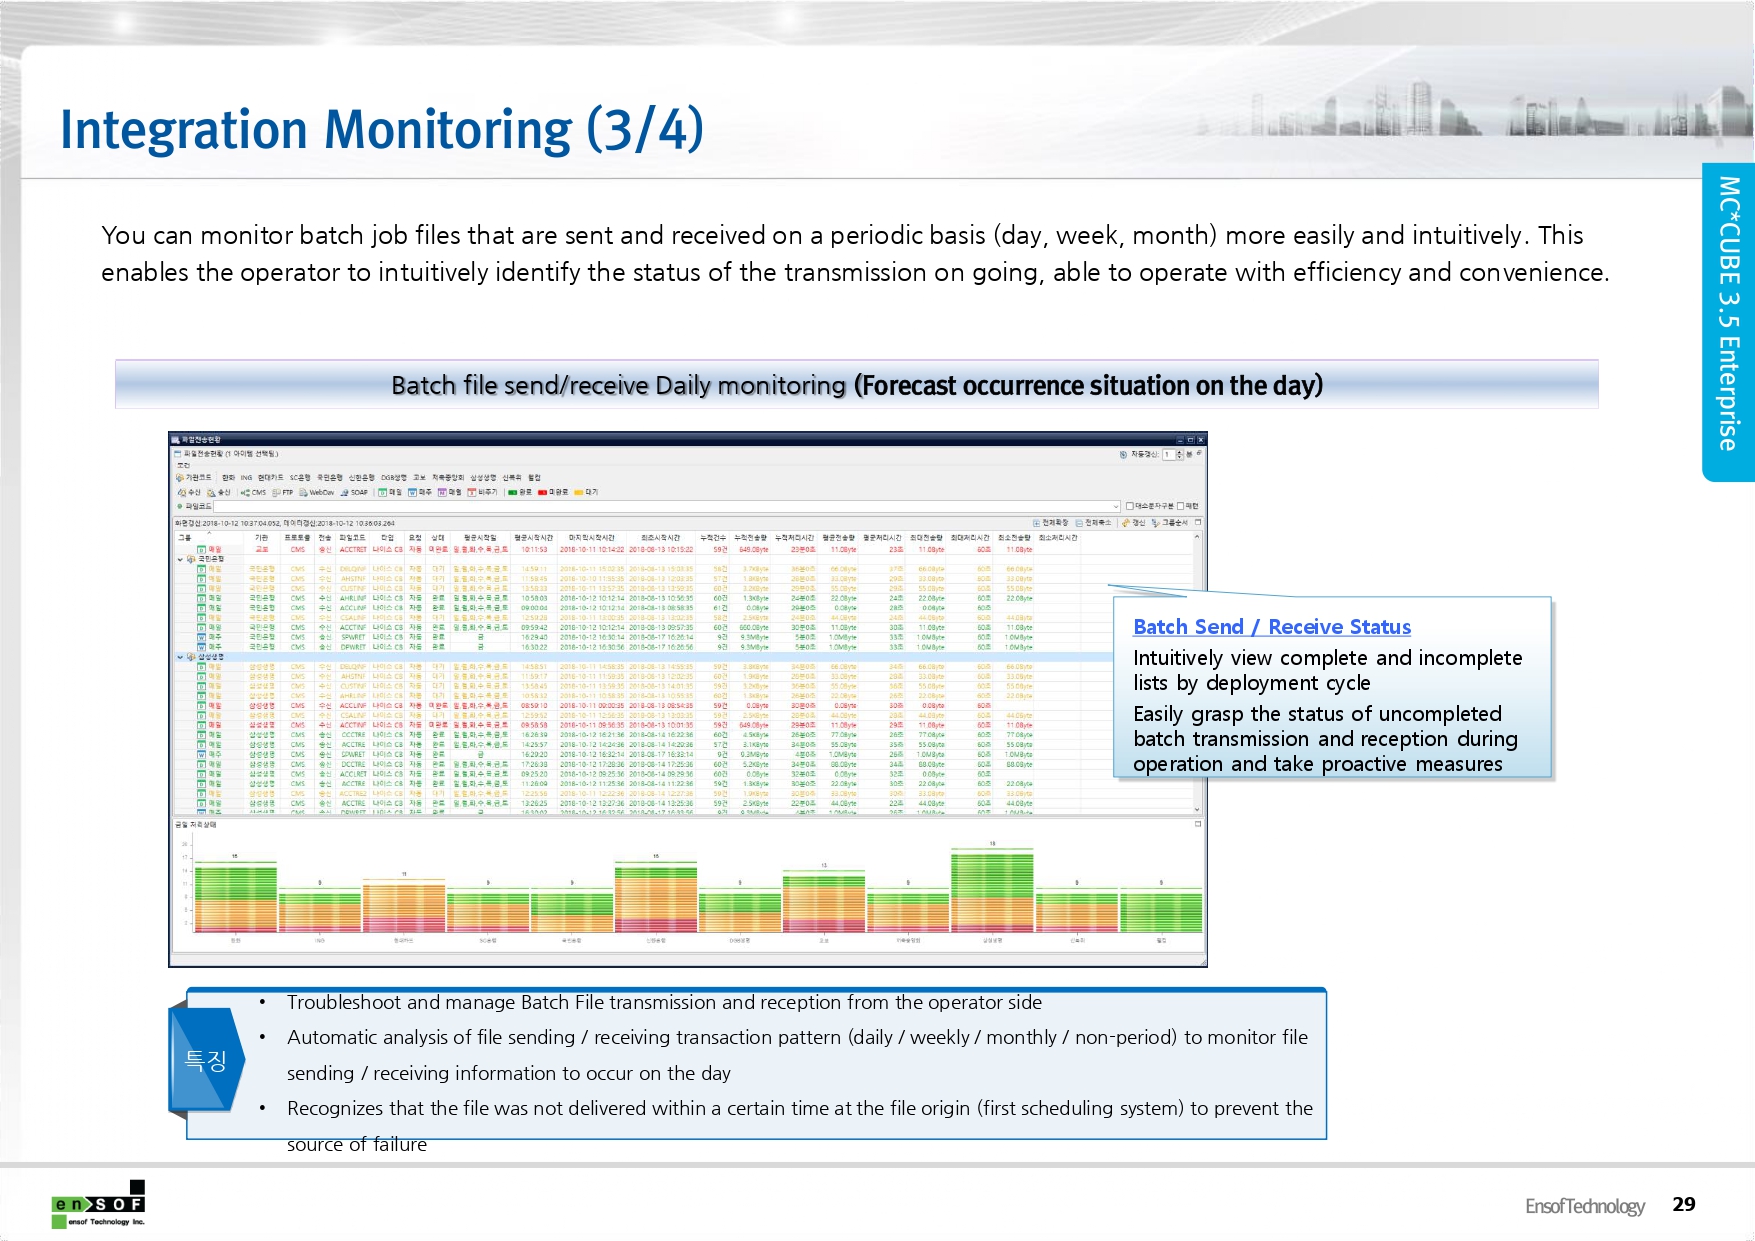Click the 전체확장 expand-all icon
Screen dimensions: 1755x1241
point(1036,522)
